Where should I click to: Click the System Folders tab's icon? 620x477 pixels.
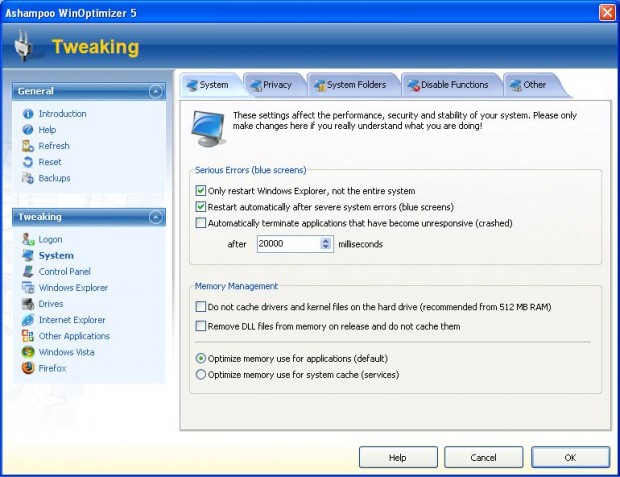pos(319,85)
